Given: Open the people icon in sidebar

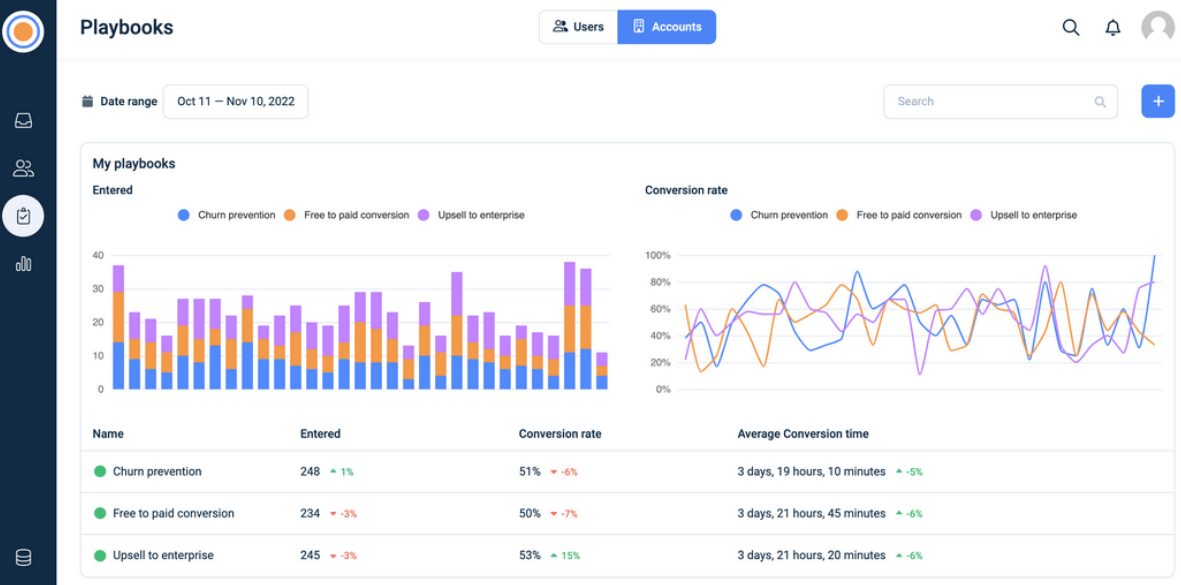Looking at the screenshot, I should [x=23, y=168].
